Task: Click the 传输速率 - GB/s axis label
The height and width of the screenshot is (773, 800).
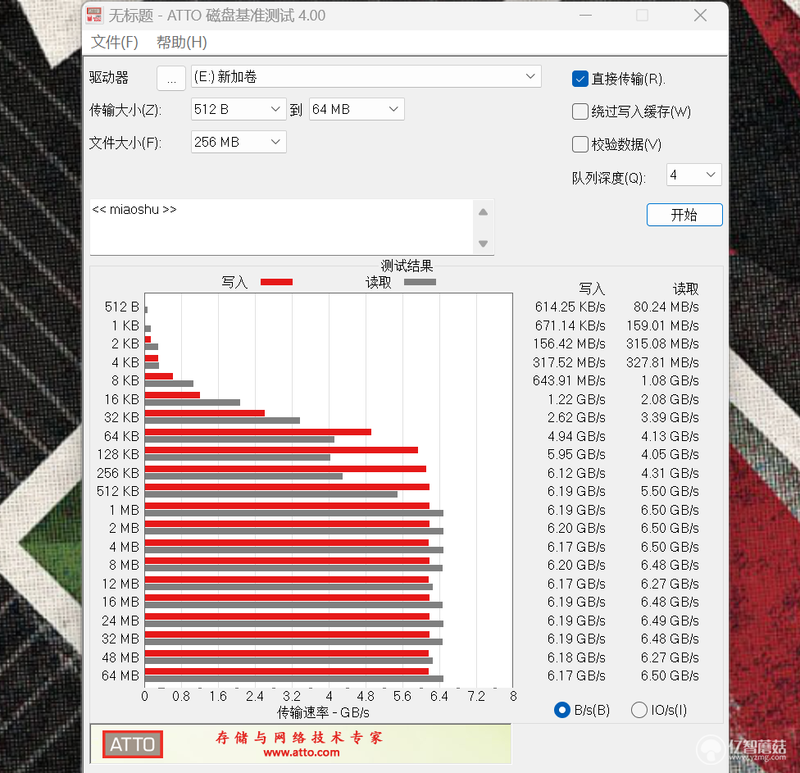Action: [x=323, y=713]
